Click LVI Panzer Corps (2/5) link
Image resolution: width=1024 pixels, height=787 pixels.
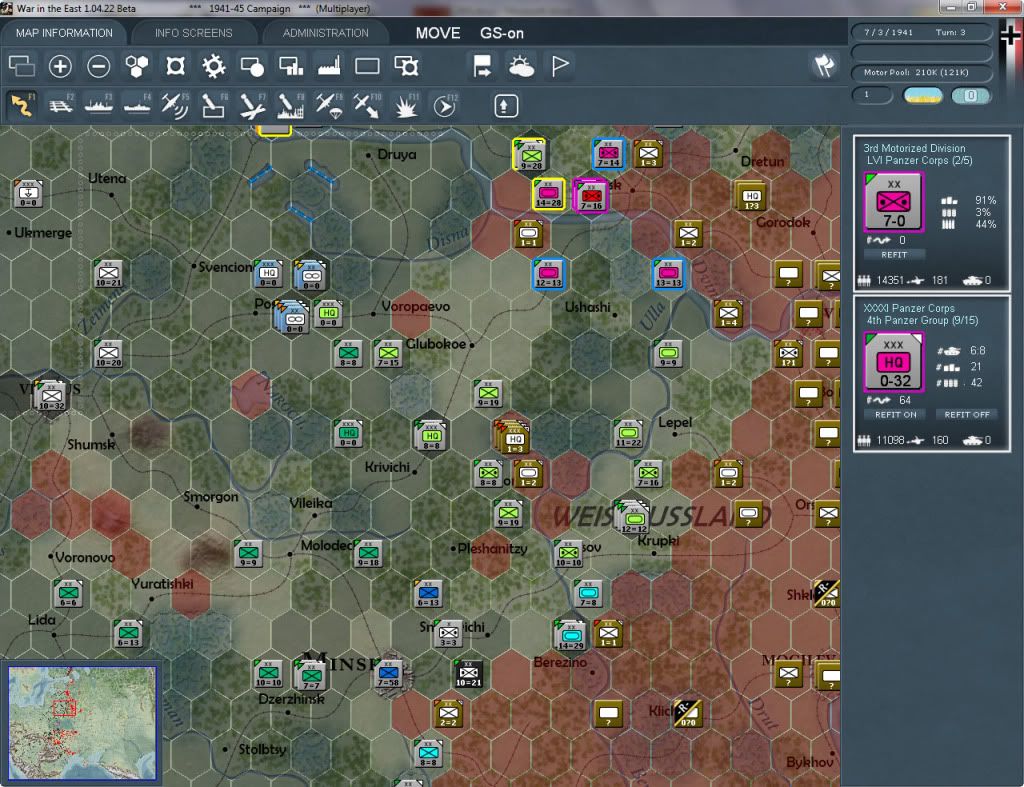(919, 161)
